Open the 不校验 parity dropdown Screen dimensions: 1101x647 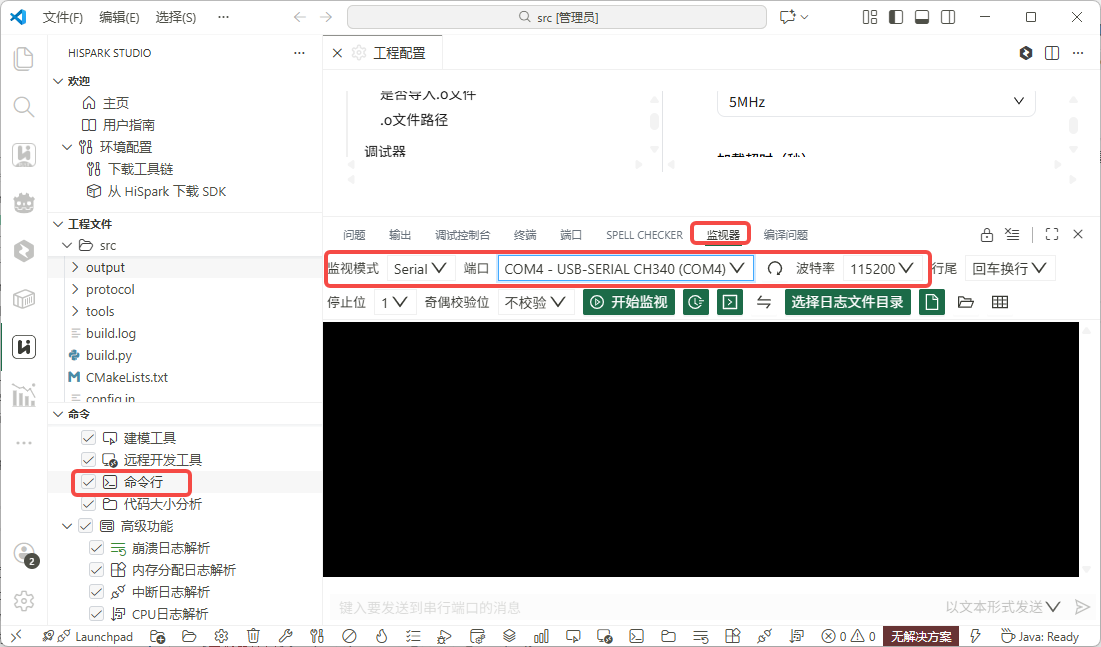[x=535, y=302]
